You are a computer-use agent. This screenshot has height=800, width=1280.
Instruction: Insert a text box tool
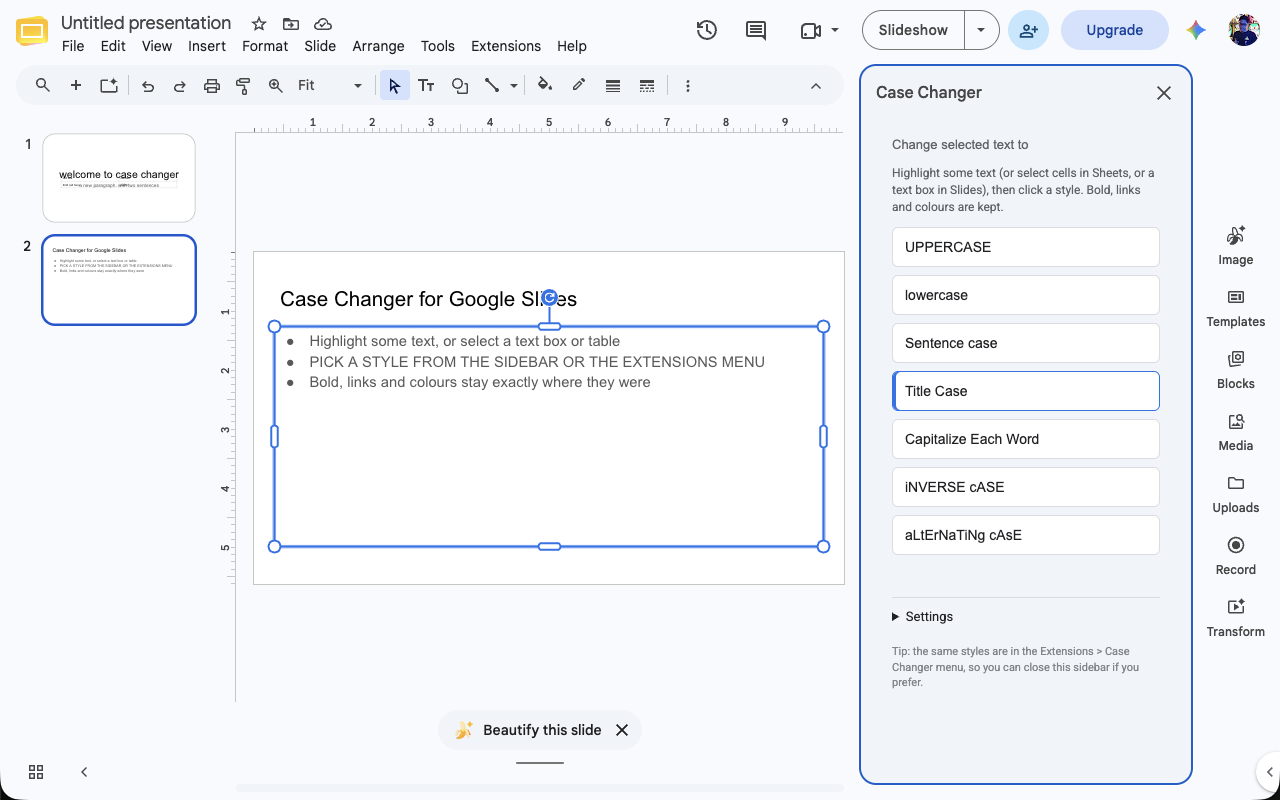click(426, 86)
